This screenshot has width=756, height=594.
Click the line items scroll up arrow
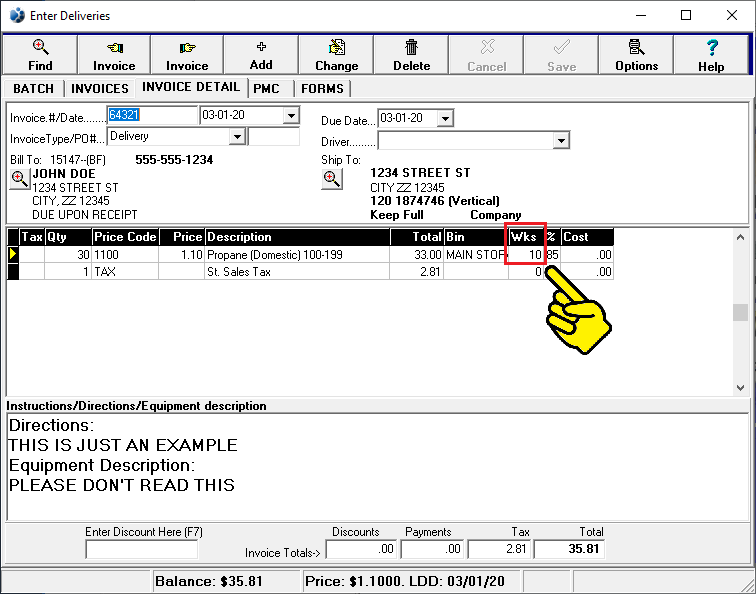(x=740, y=237)
